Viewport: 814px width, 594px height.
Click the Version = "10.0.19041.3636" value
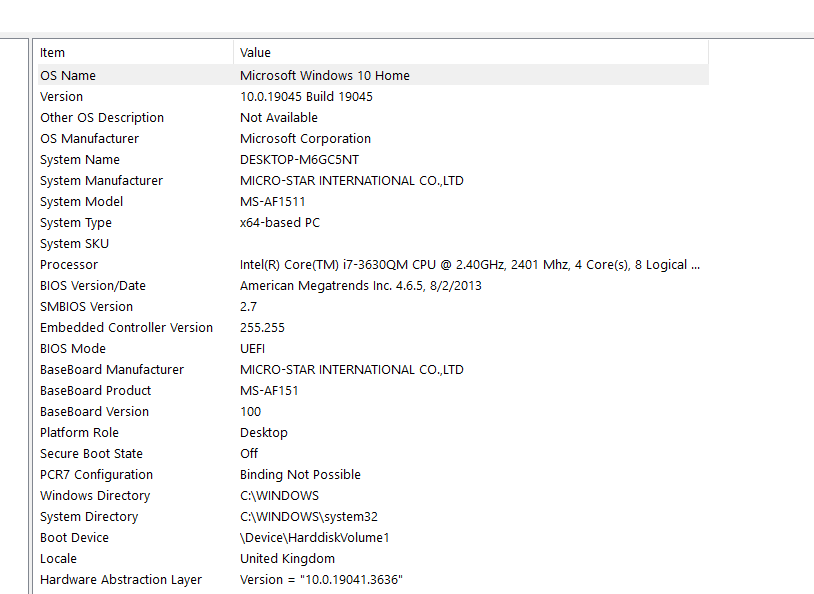(x=321, y=579)
